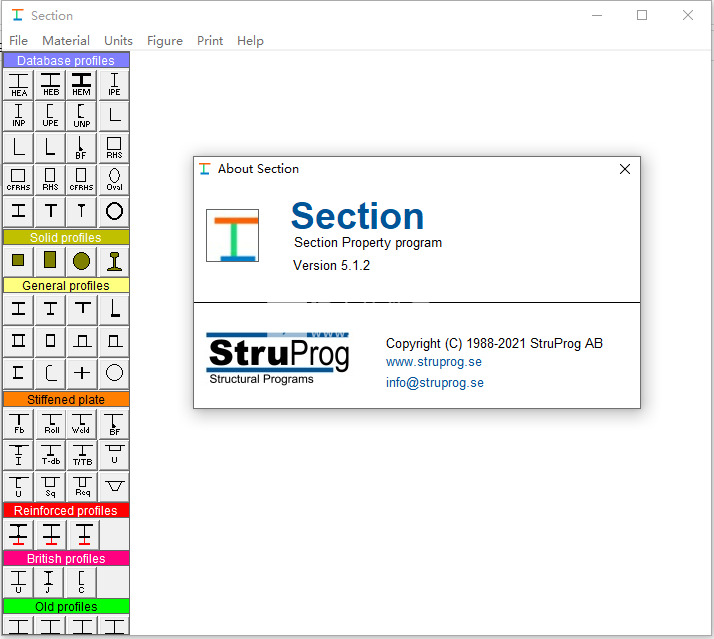Screen dimensions: 714x639
Task: Open the Material menu
Action: [x=66, y=41]
